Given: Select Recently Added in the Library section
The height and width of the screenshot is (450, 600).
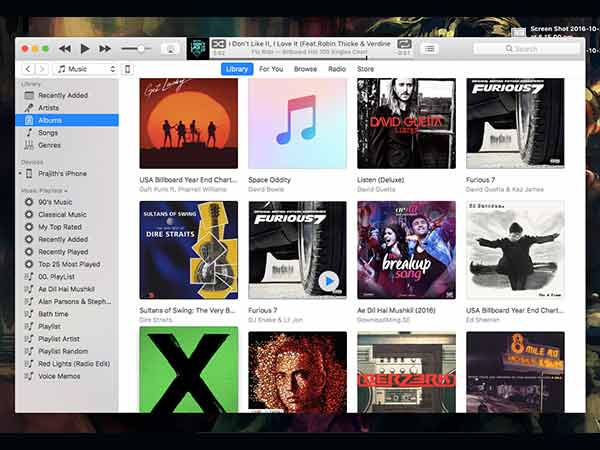Looking at the screenshot, I should click(x=67, y=95).
